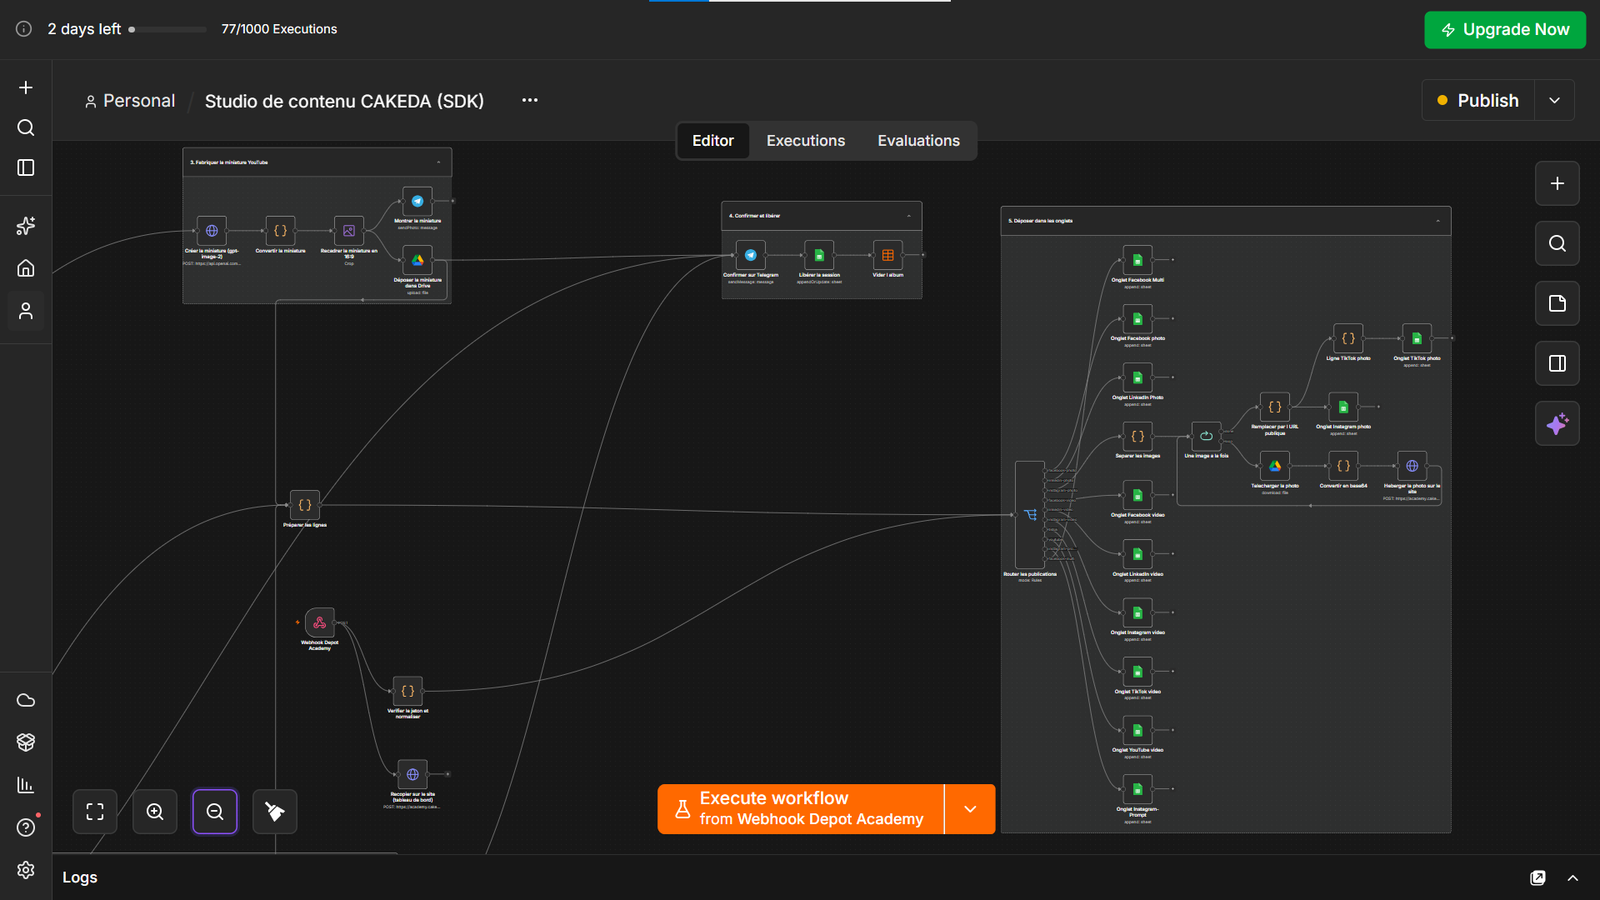Select the Onglet YouTube video sheet node
1600x900 pixels.
pyautogui.click(x=1138, y=730)
